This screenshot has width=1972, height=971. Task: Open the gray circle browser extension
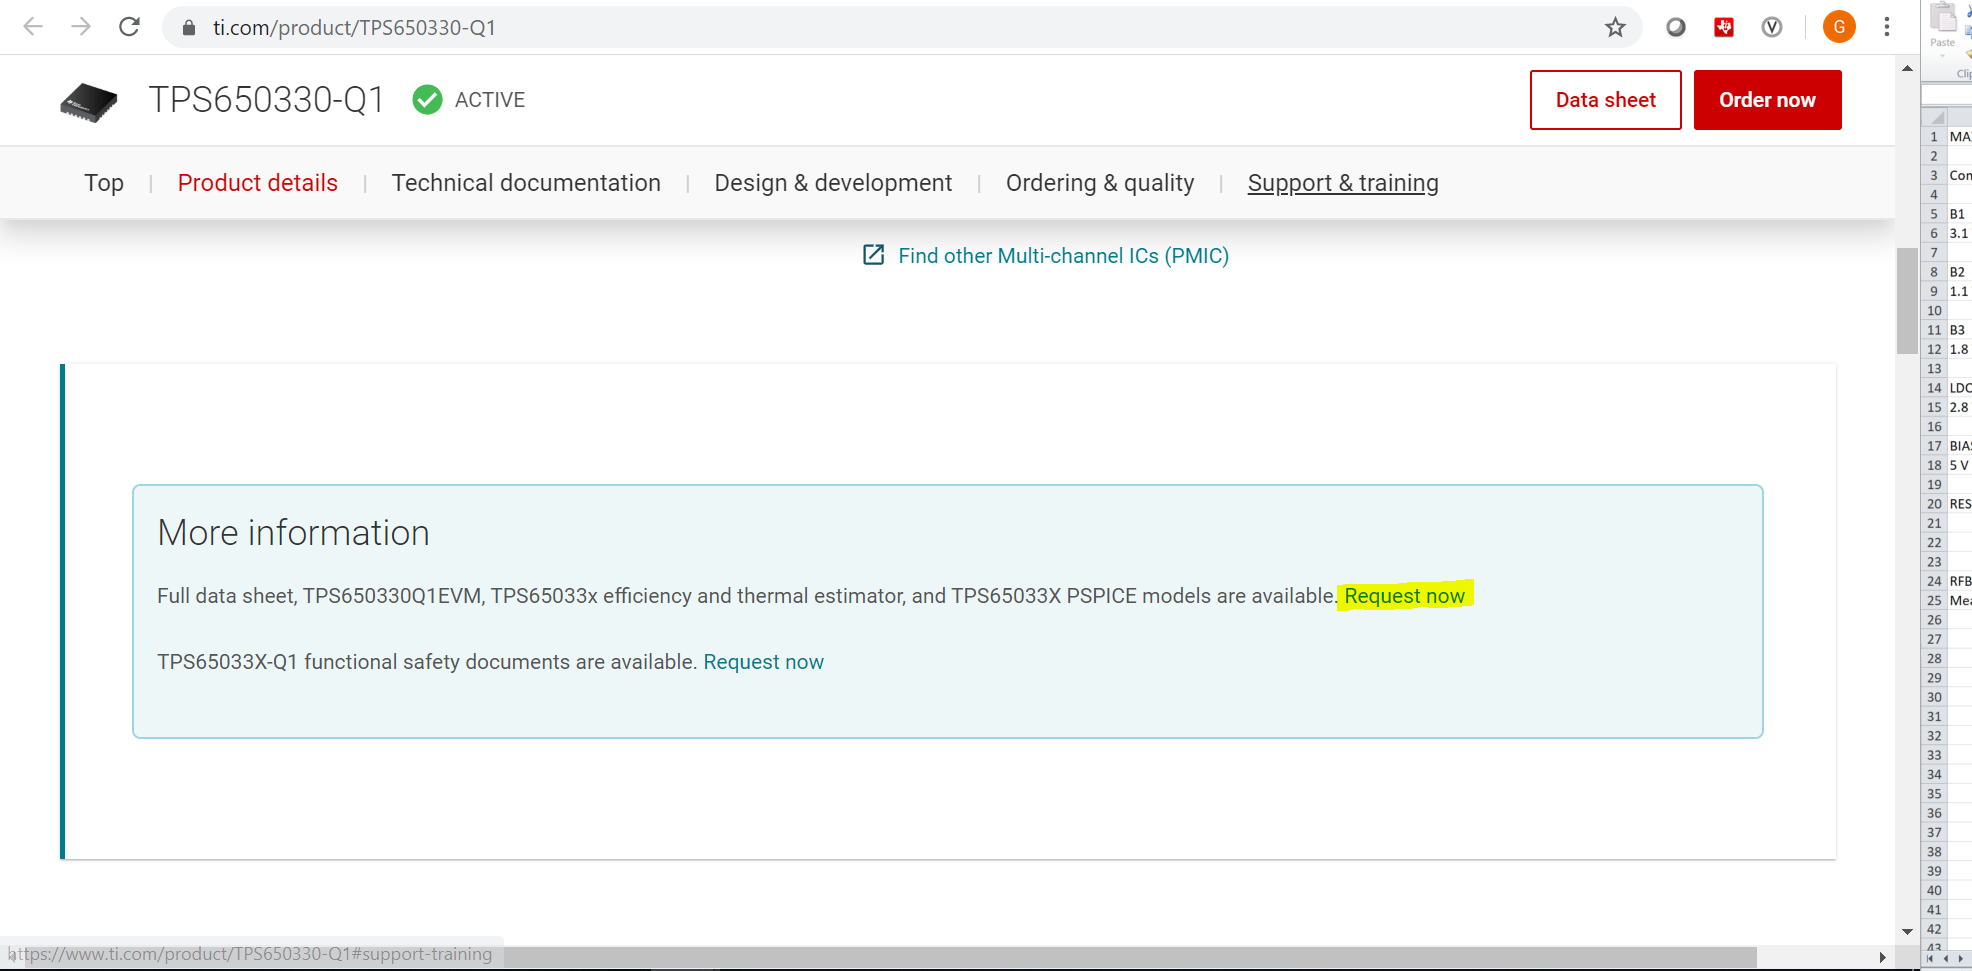pos(1676,28)
